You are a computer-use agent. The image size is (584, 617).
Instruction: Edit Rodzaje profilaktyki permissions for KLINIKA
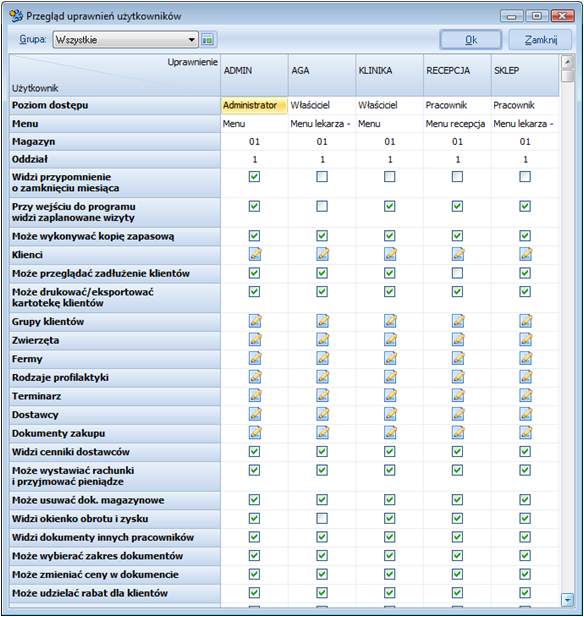pos(390,377)
